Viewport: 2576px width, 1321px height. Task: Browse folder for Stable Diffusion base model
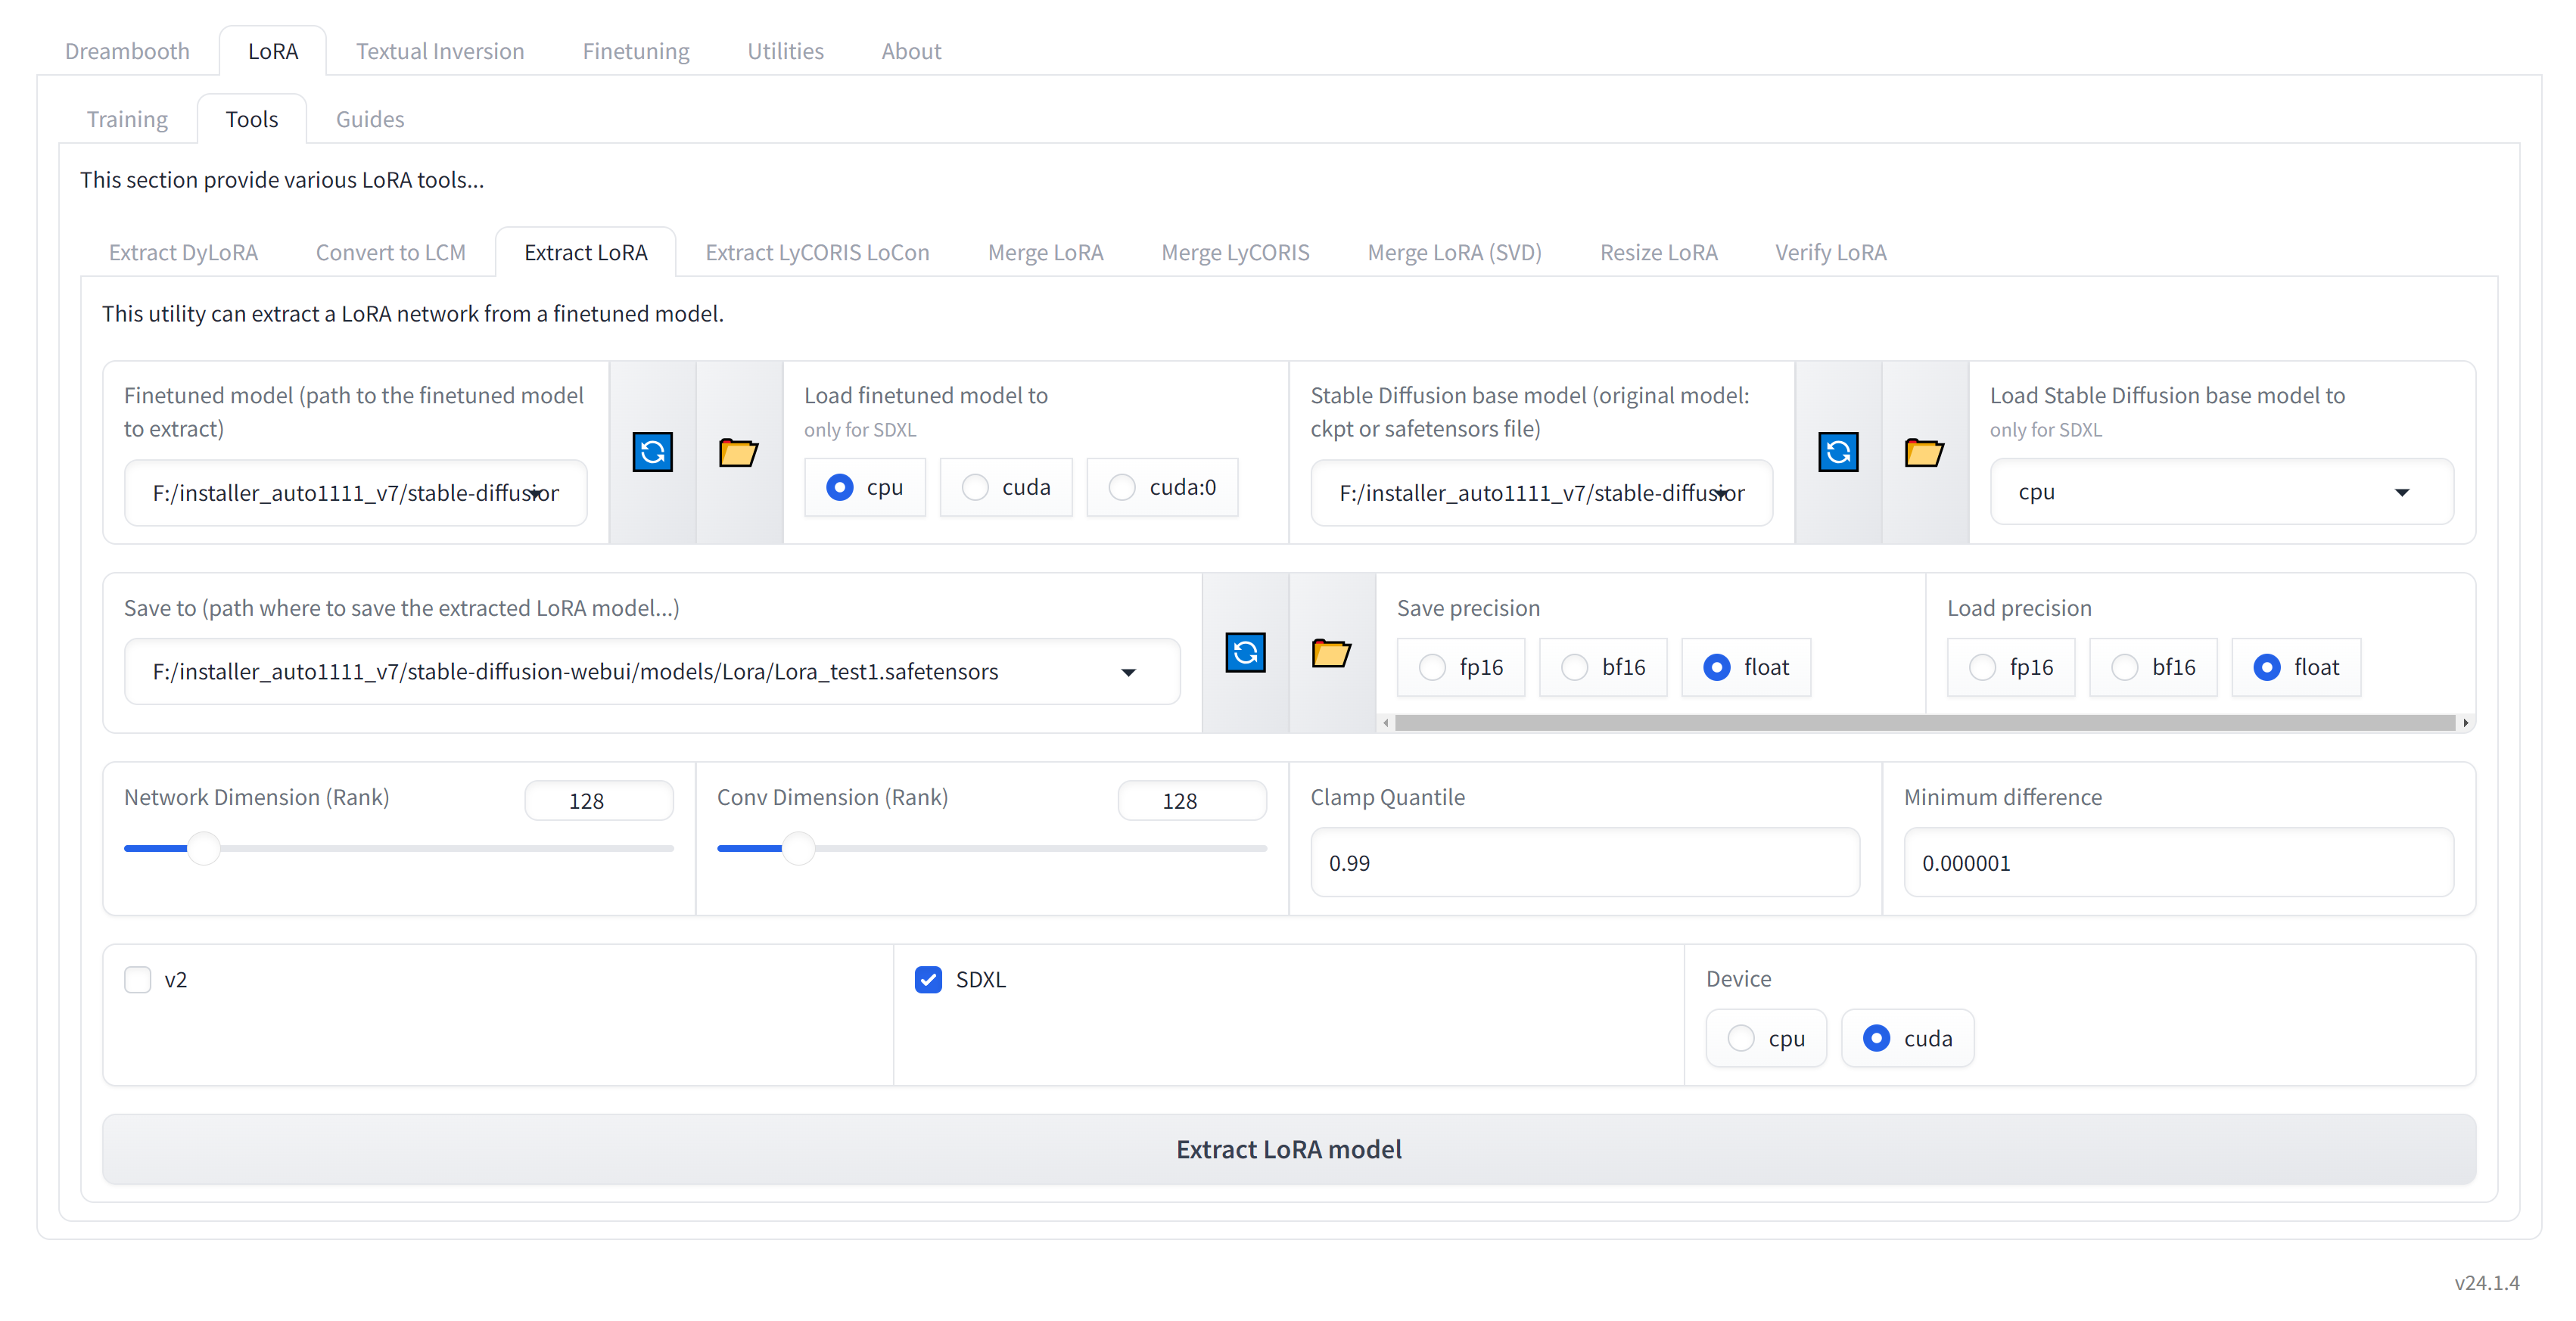click(1924, 452)
